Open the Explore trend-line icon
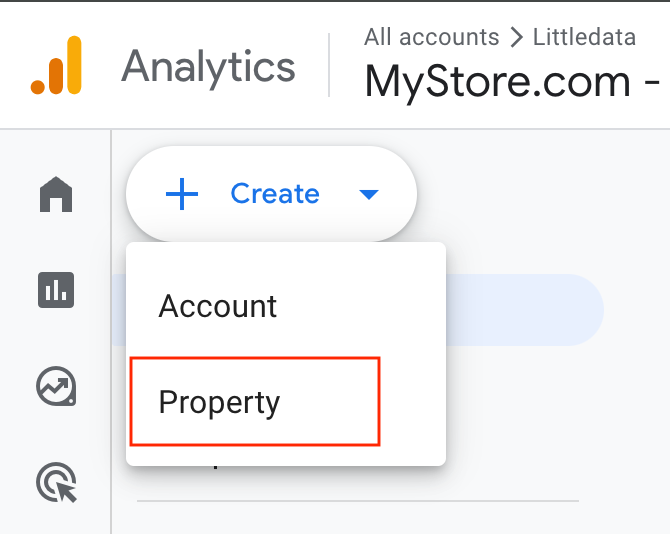Viewport: 670px width, 534px height. pos(56,386)
